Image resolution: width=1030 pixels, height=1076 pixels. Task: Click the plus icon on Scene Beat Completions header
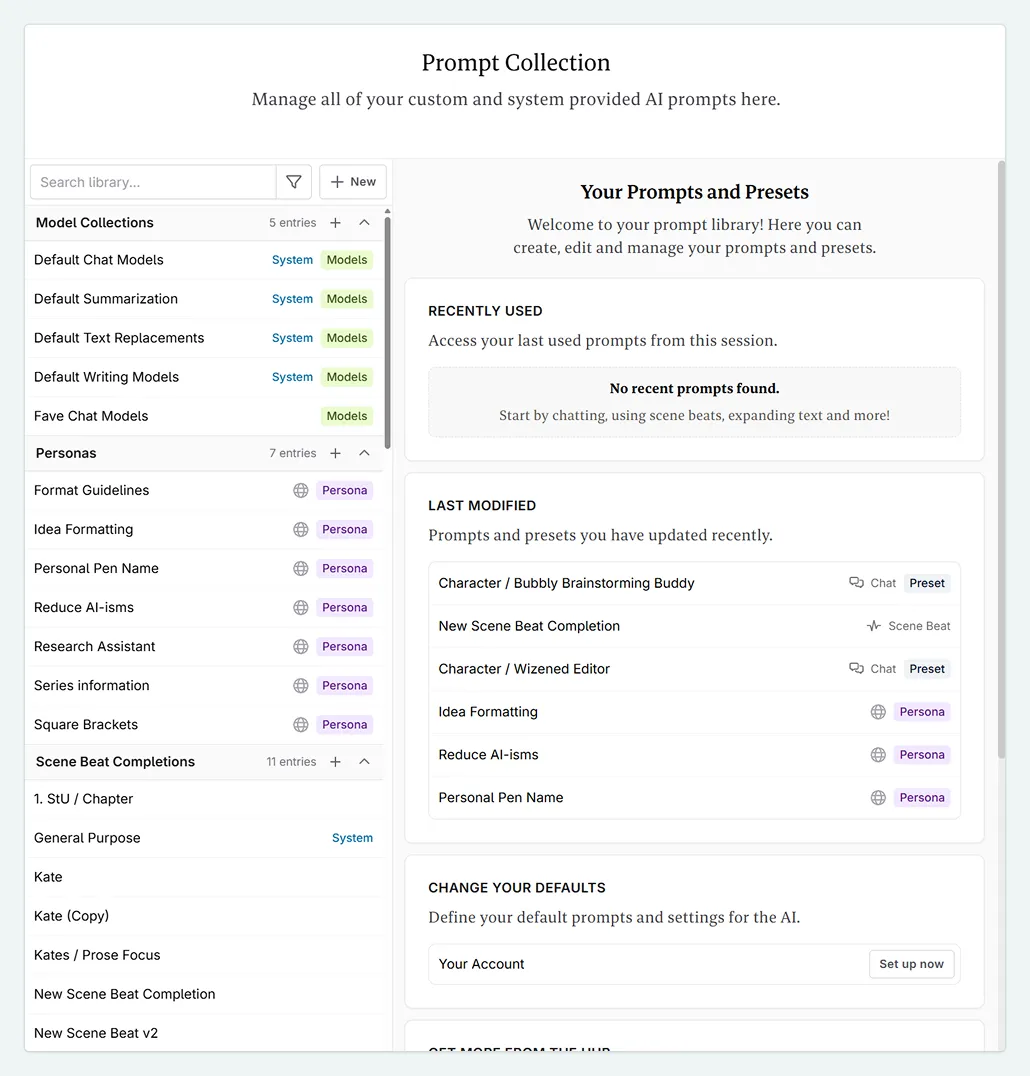pos(335,761)
